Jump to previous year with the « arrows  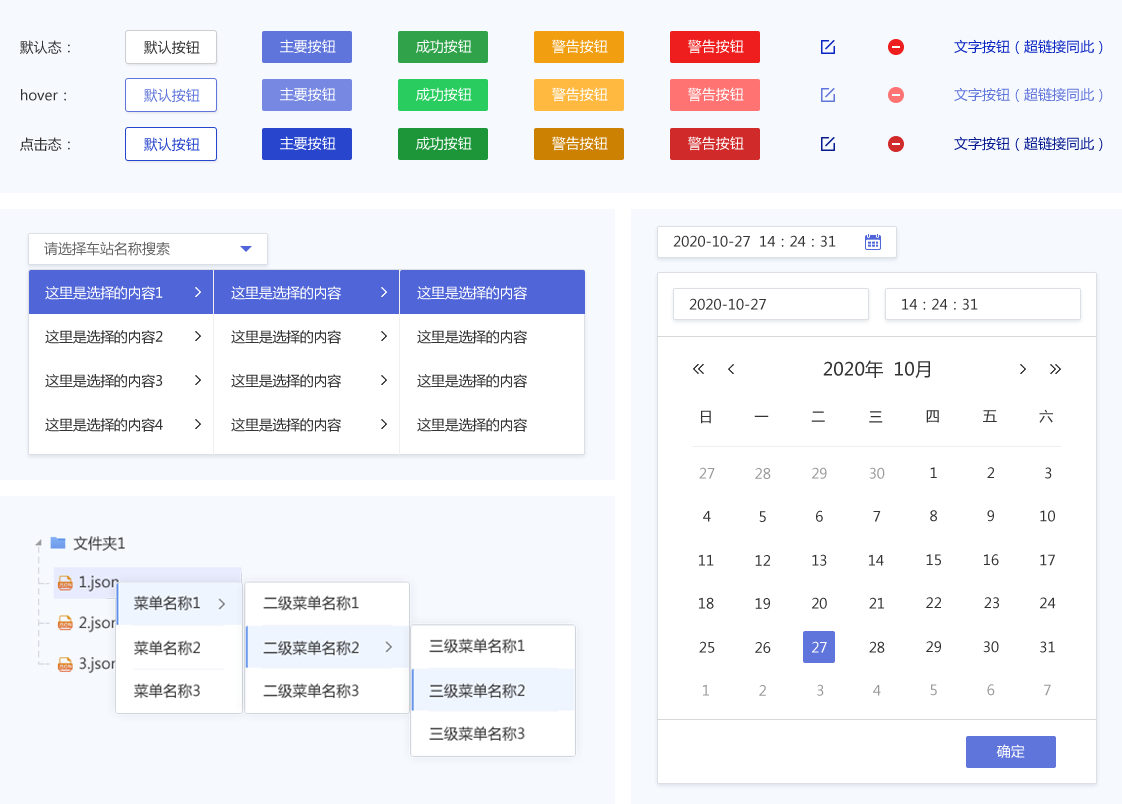[698, 369]
